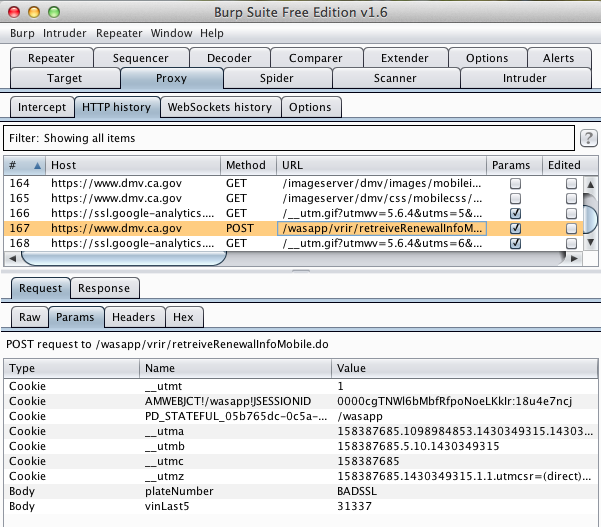The width and height of the screenshot is (601, 527).
Task: Click the green zoom window button
Action: point(53,11)
